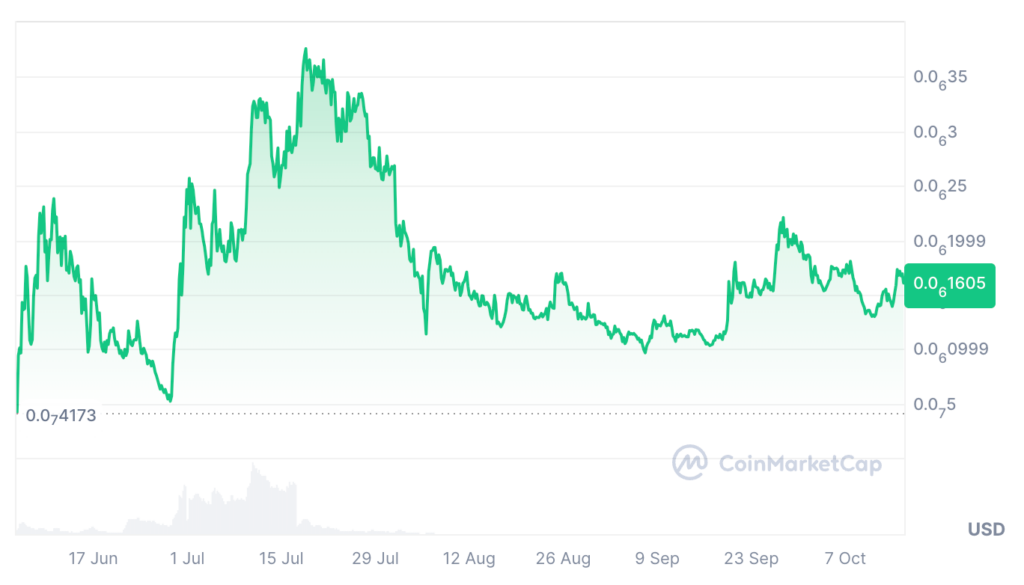Select the 17 Jun date label
1024x585 pixels.
click(92, 558)
